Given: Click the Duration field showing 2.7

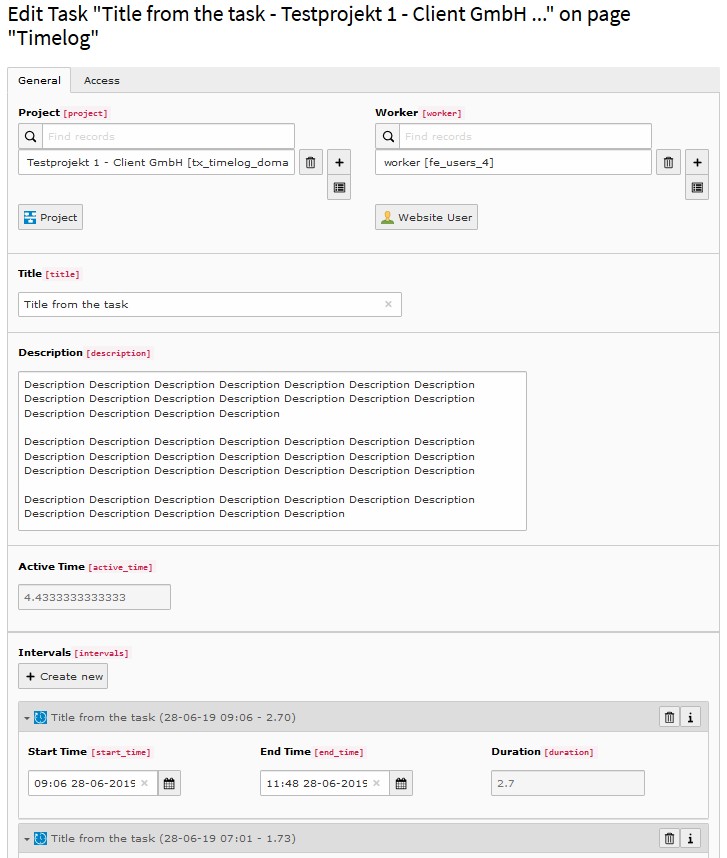Looking at the screenshot, I should coord(568,783).
